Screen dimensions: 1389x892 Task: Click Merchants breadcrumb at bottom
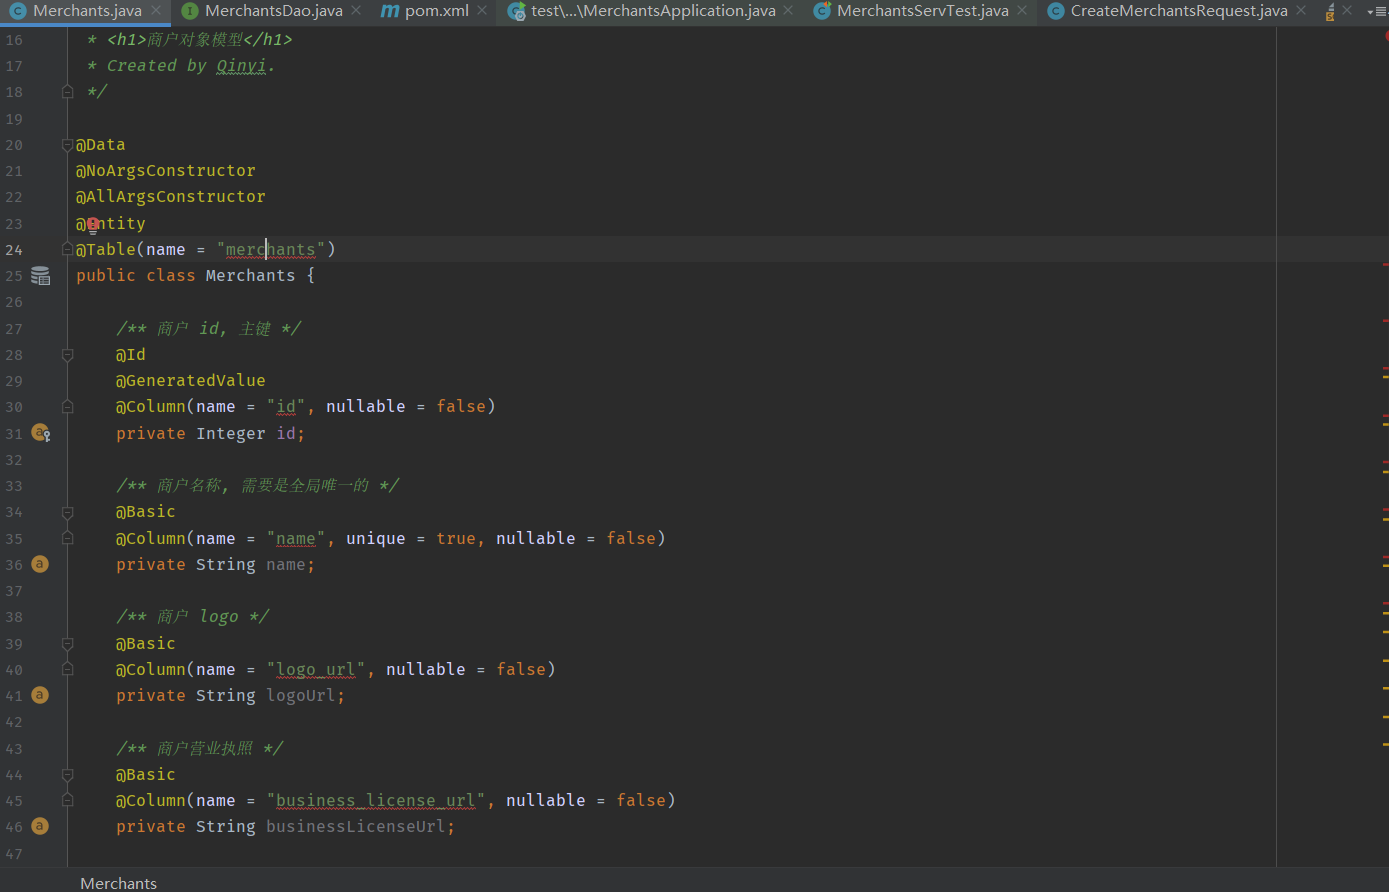coord(118,883)
